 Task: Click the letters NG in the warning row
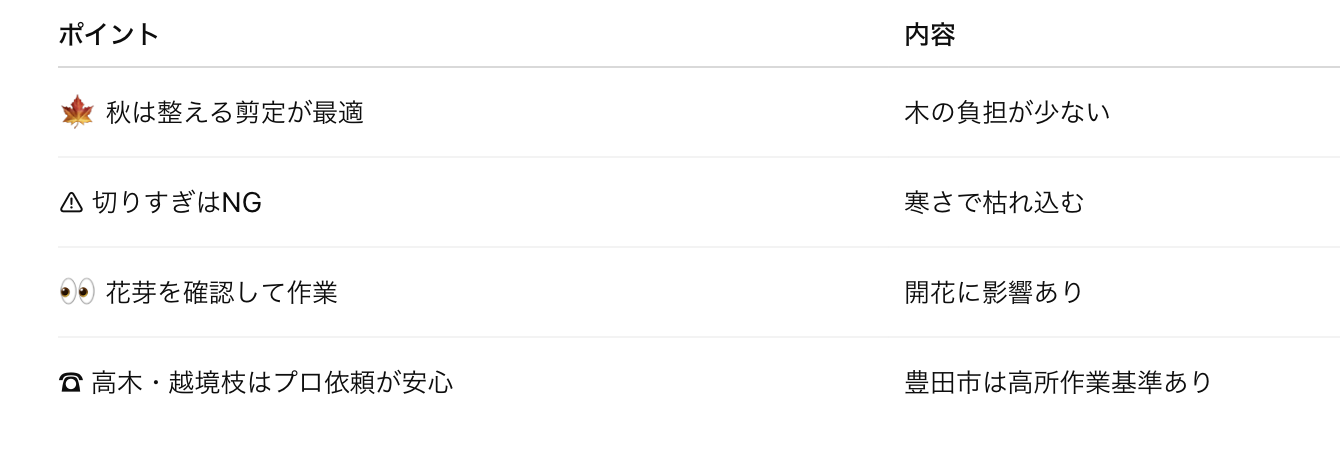[x=241, y=203]
